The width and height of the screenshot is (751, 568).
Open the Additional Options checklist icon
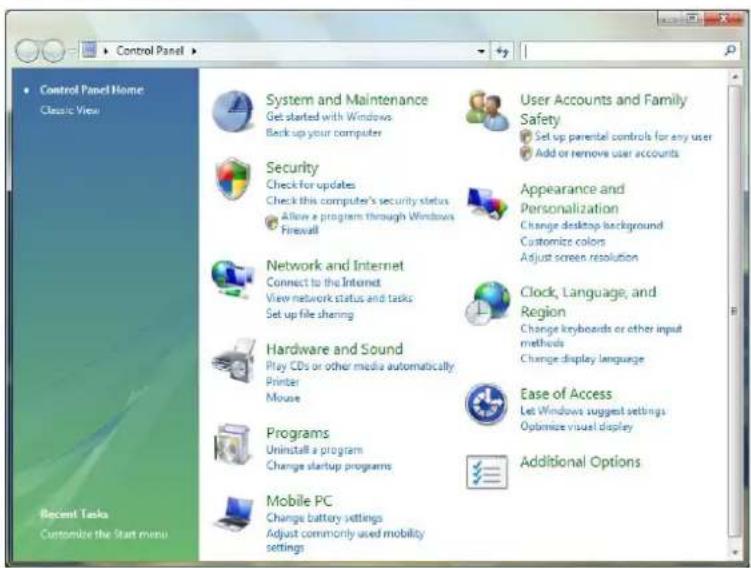point(487,472)
